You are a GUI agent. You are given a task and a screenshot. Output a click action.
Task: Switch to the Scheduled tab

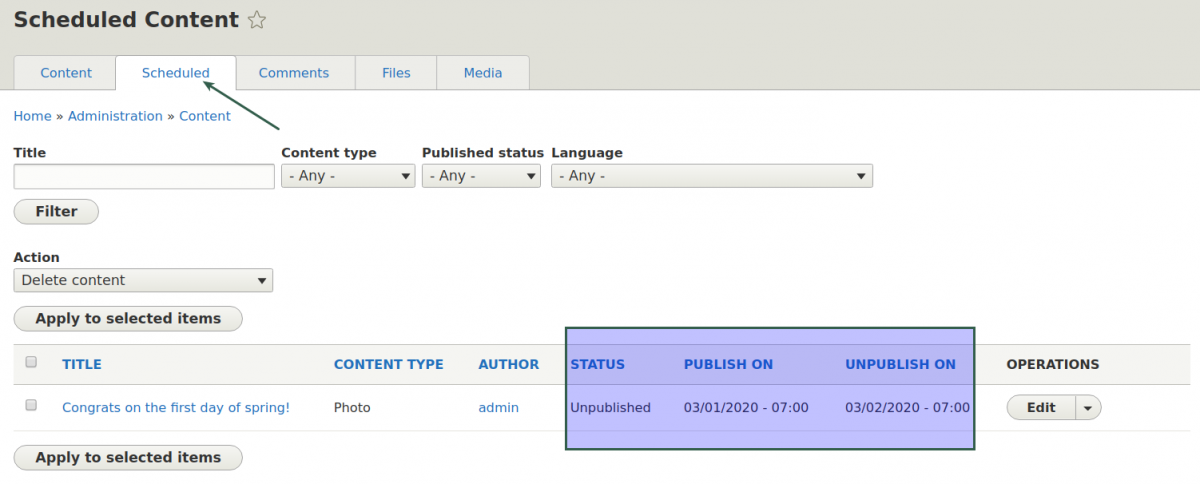click(176, 73)
